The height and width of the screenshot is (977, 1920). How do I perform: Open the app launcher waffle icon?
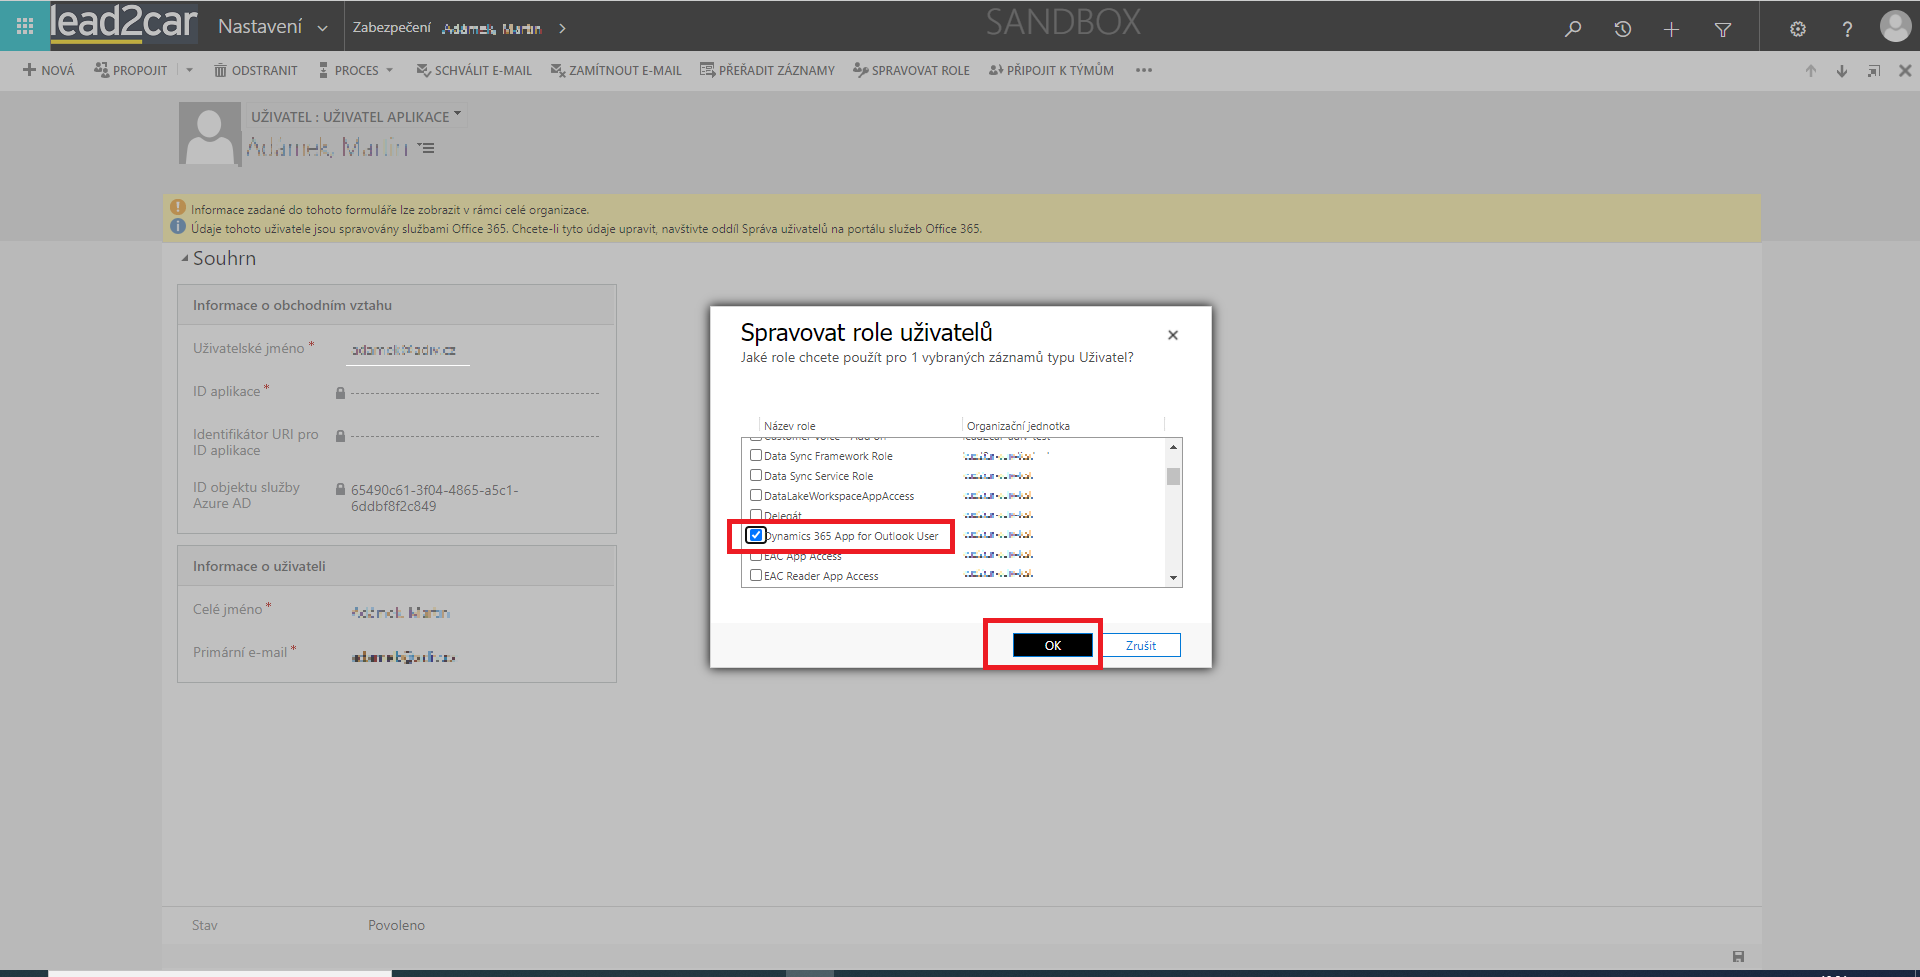[x=25, y=27]
